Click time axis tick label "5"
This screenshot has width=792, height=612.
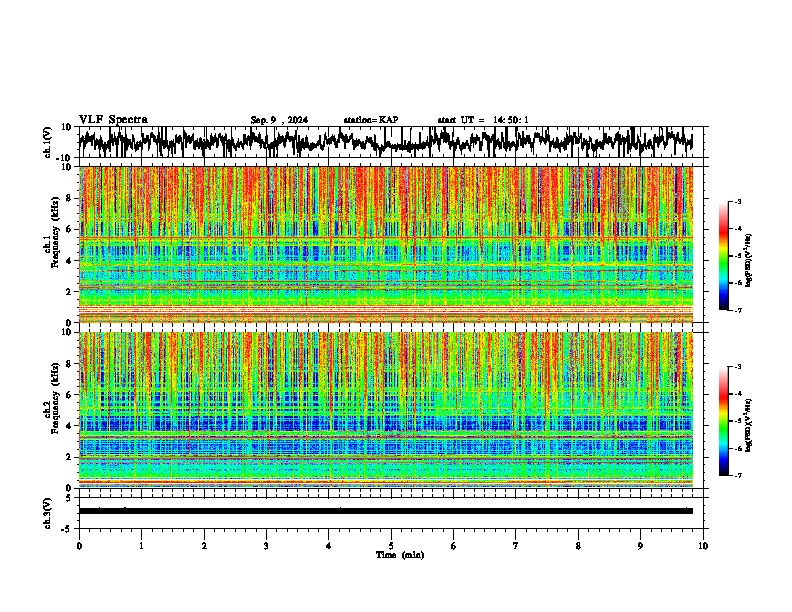tap(391, 546)
